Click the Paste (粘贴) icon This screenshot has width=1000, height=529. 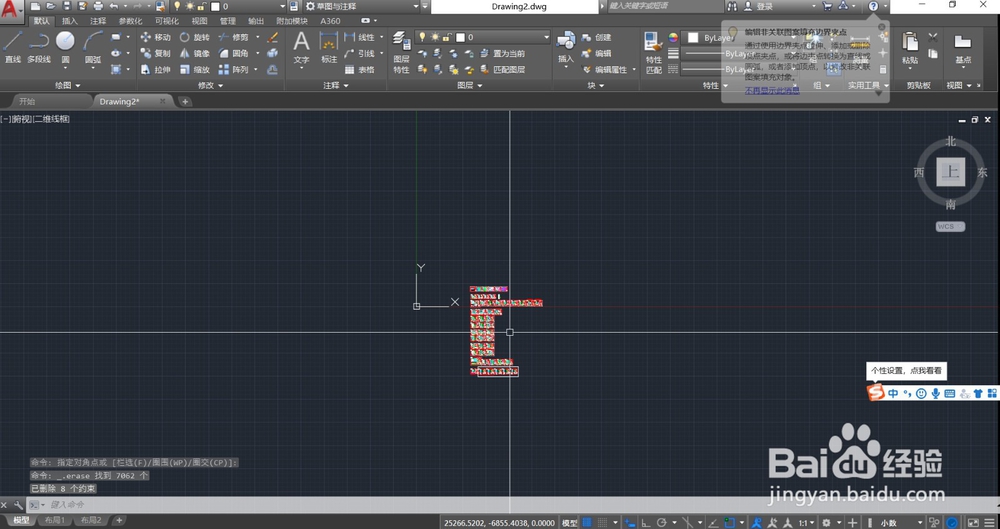(910, 48)
